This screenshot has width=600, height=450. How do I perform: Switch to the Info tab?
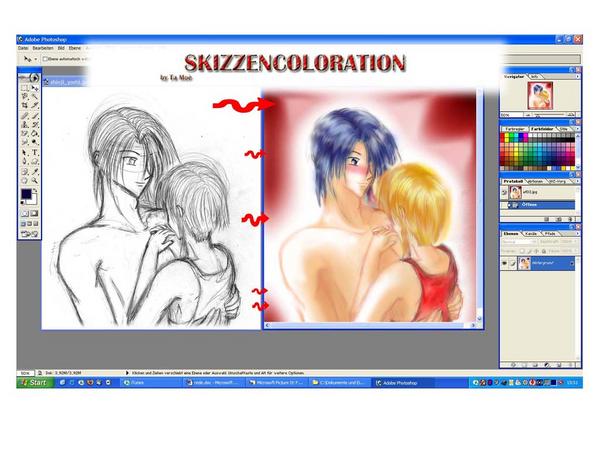pyautogui.click(x=535, y=77)
